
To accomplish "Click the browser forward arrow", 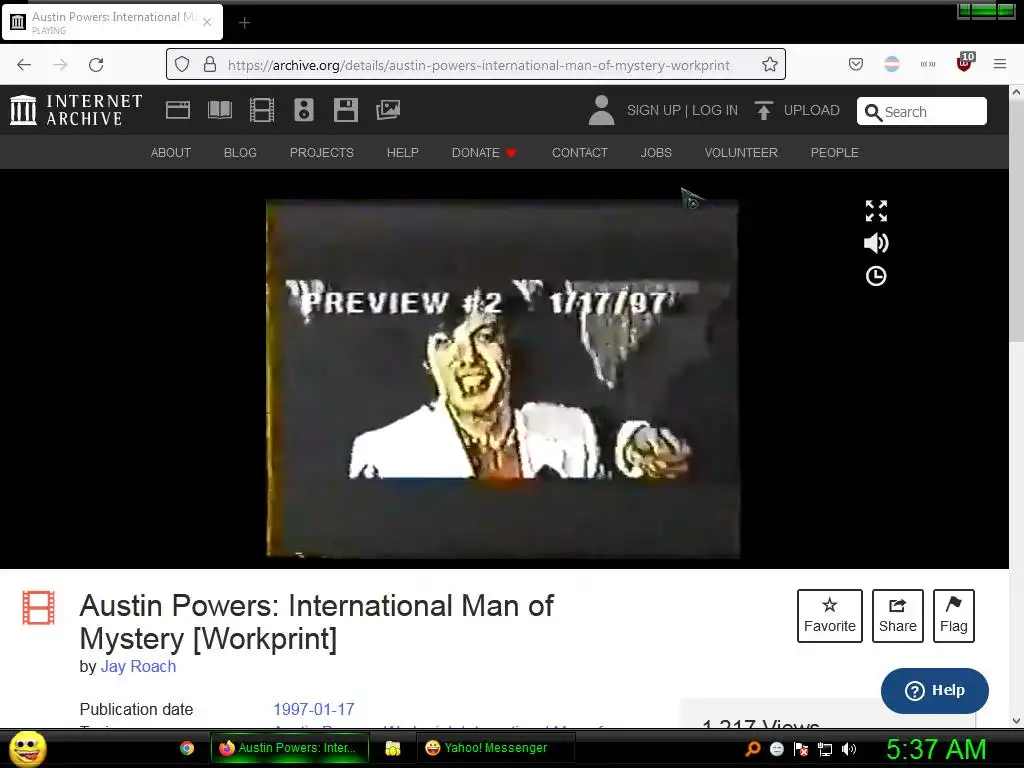I will pyautogui.click(x=60, y=65).
